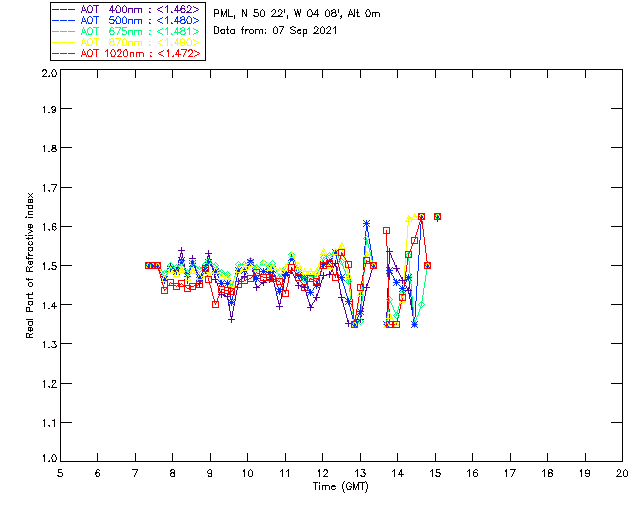Viewport: 640px width, 512px height.
Task: Click the 1.7 y-axis tick label
Action: point(49,187)
